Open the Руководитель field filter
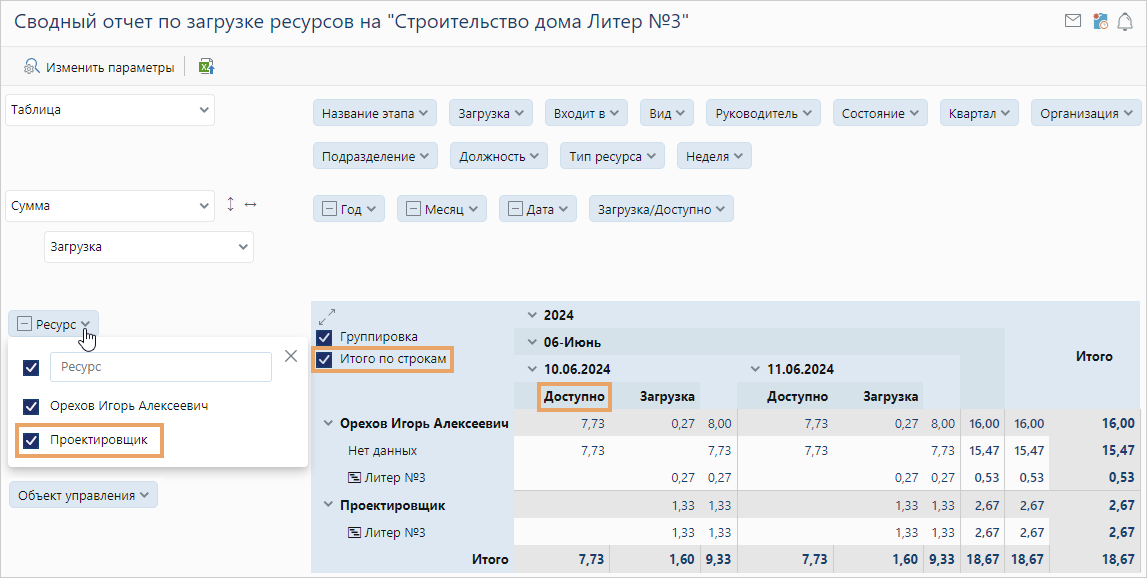The image size is (1147, 578). (x=763, y=114)
